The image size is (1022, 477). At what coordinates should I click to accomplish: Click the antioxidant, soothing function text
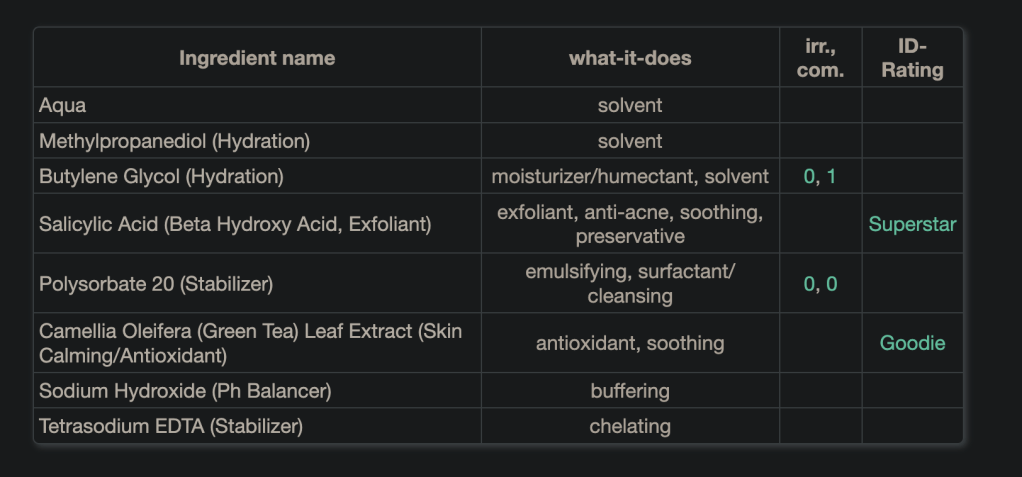click(630, 343)
